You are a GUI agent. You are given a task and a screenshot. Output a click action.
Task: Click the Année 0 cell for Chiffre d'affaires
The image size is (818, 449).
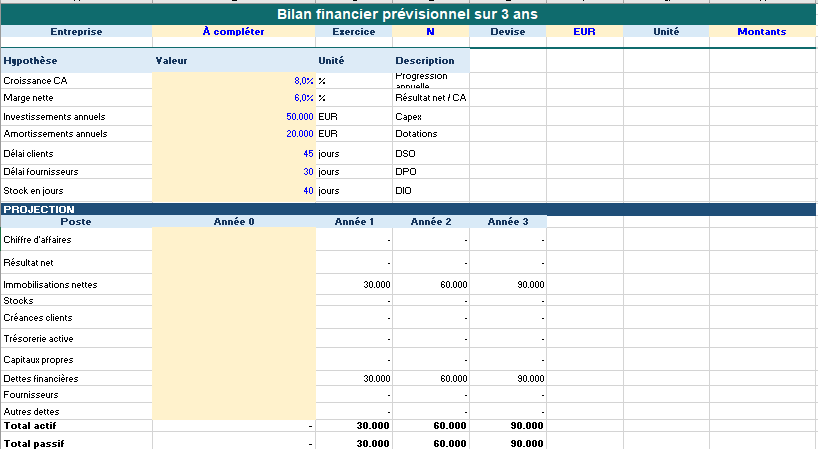pyautogui.click(x=234, y=239)
